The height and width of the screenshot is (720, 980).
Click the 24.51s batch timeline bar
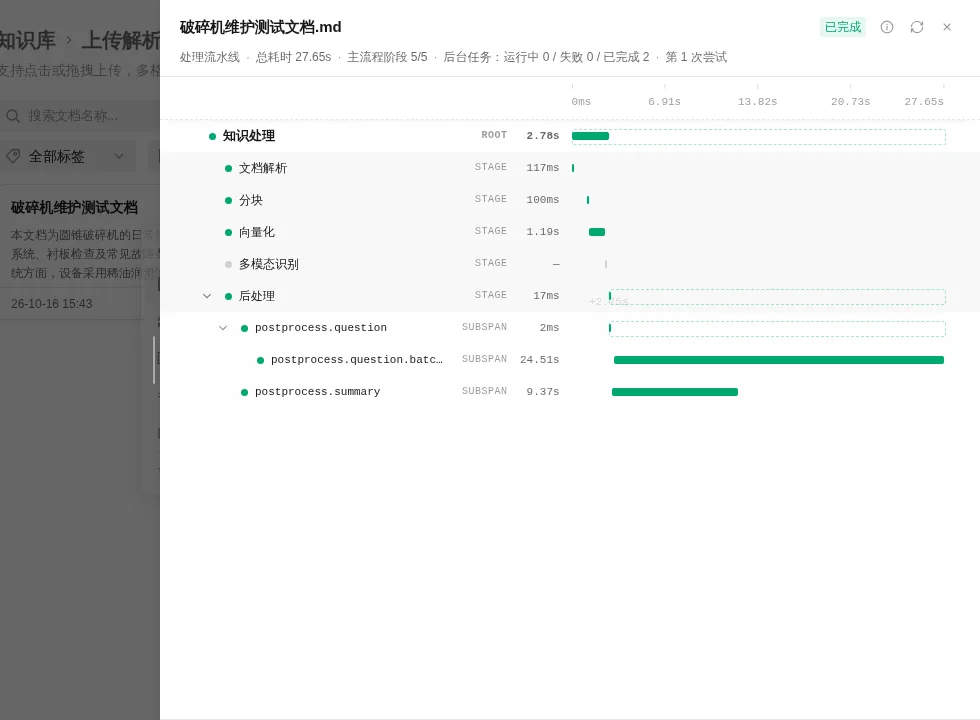click(779, 360)
